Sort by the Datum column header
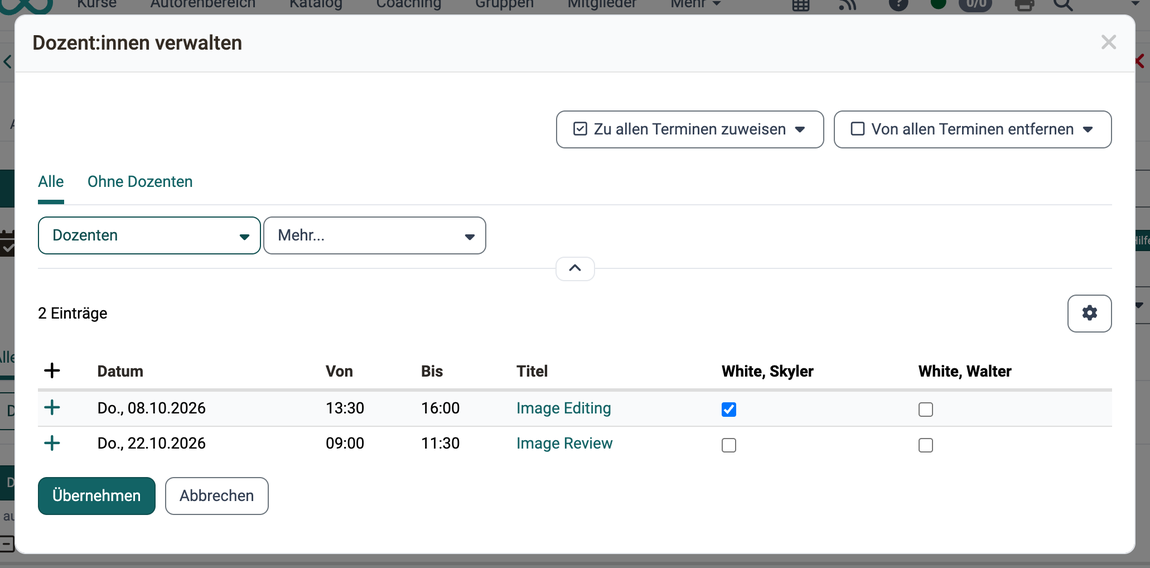 (x=120, y=371)
